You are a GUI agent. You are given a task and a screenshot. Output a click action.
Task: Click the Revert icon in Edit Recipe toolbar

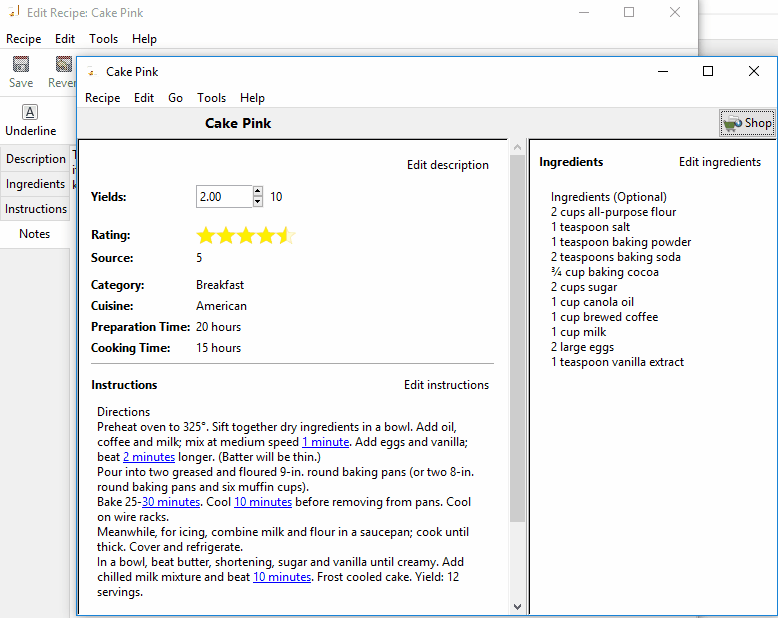(x=64, y=64)
